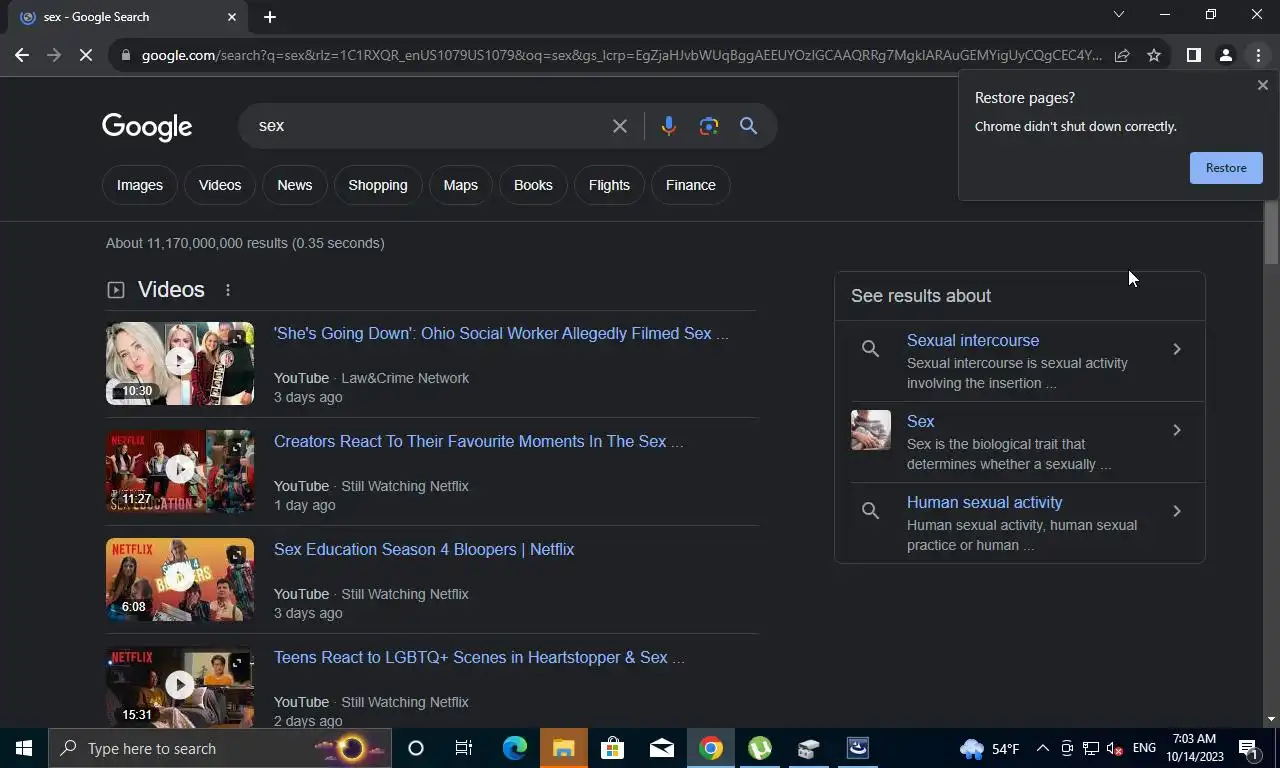Click the Google search input field
The image size is (1280, 768).
(x=430, y=126)
